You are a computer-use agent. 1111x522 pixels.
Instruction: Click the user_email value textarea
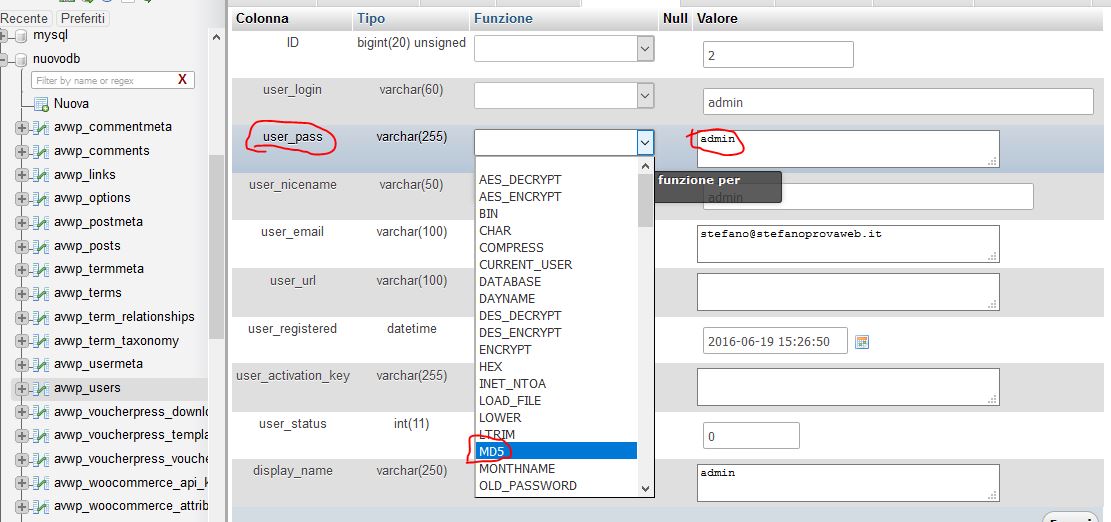(x=848, y=244)
